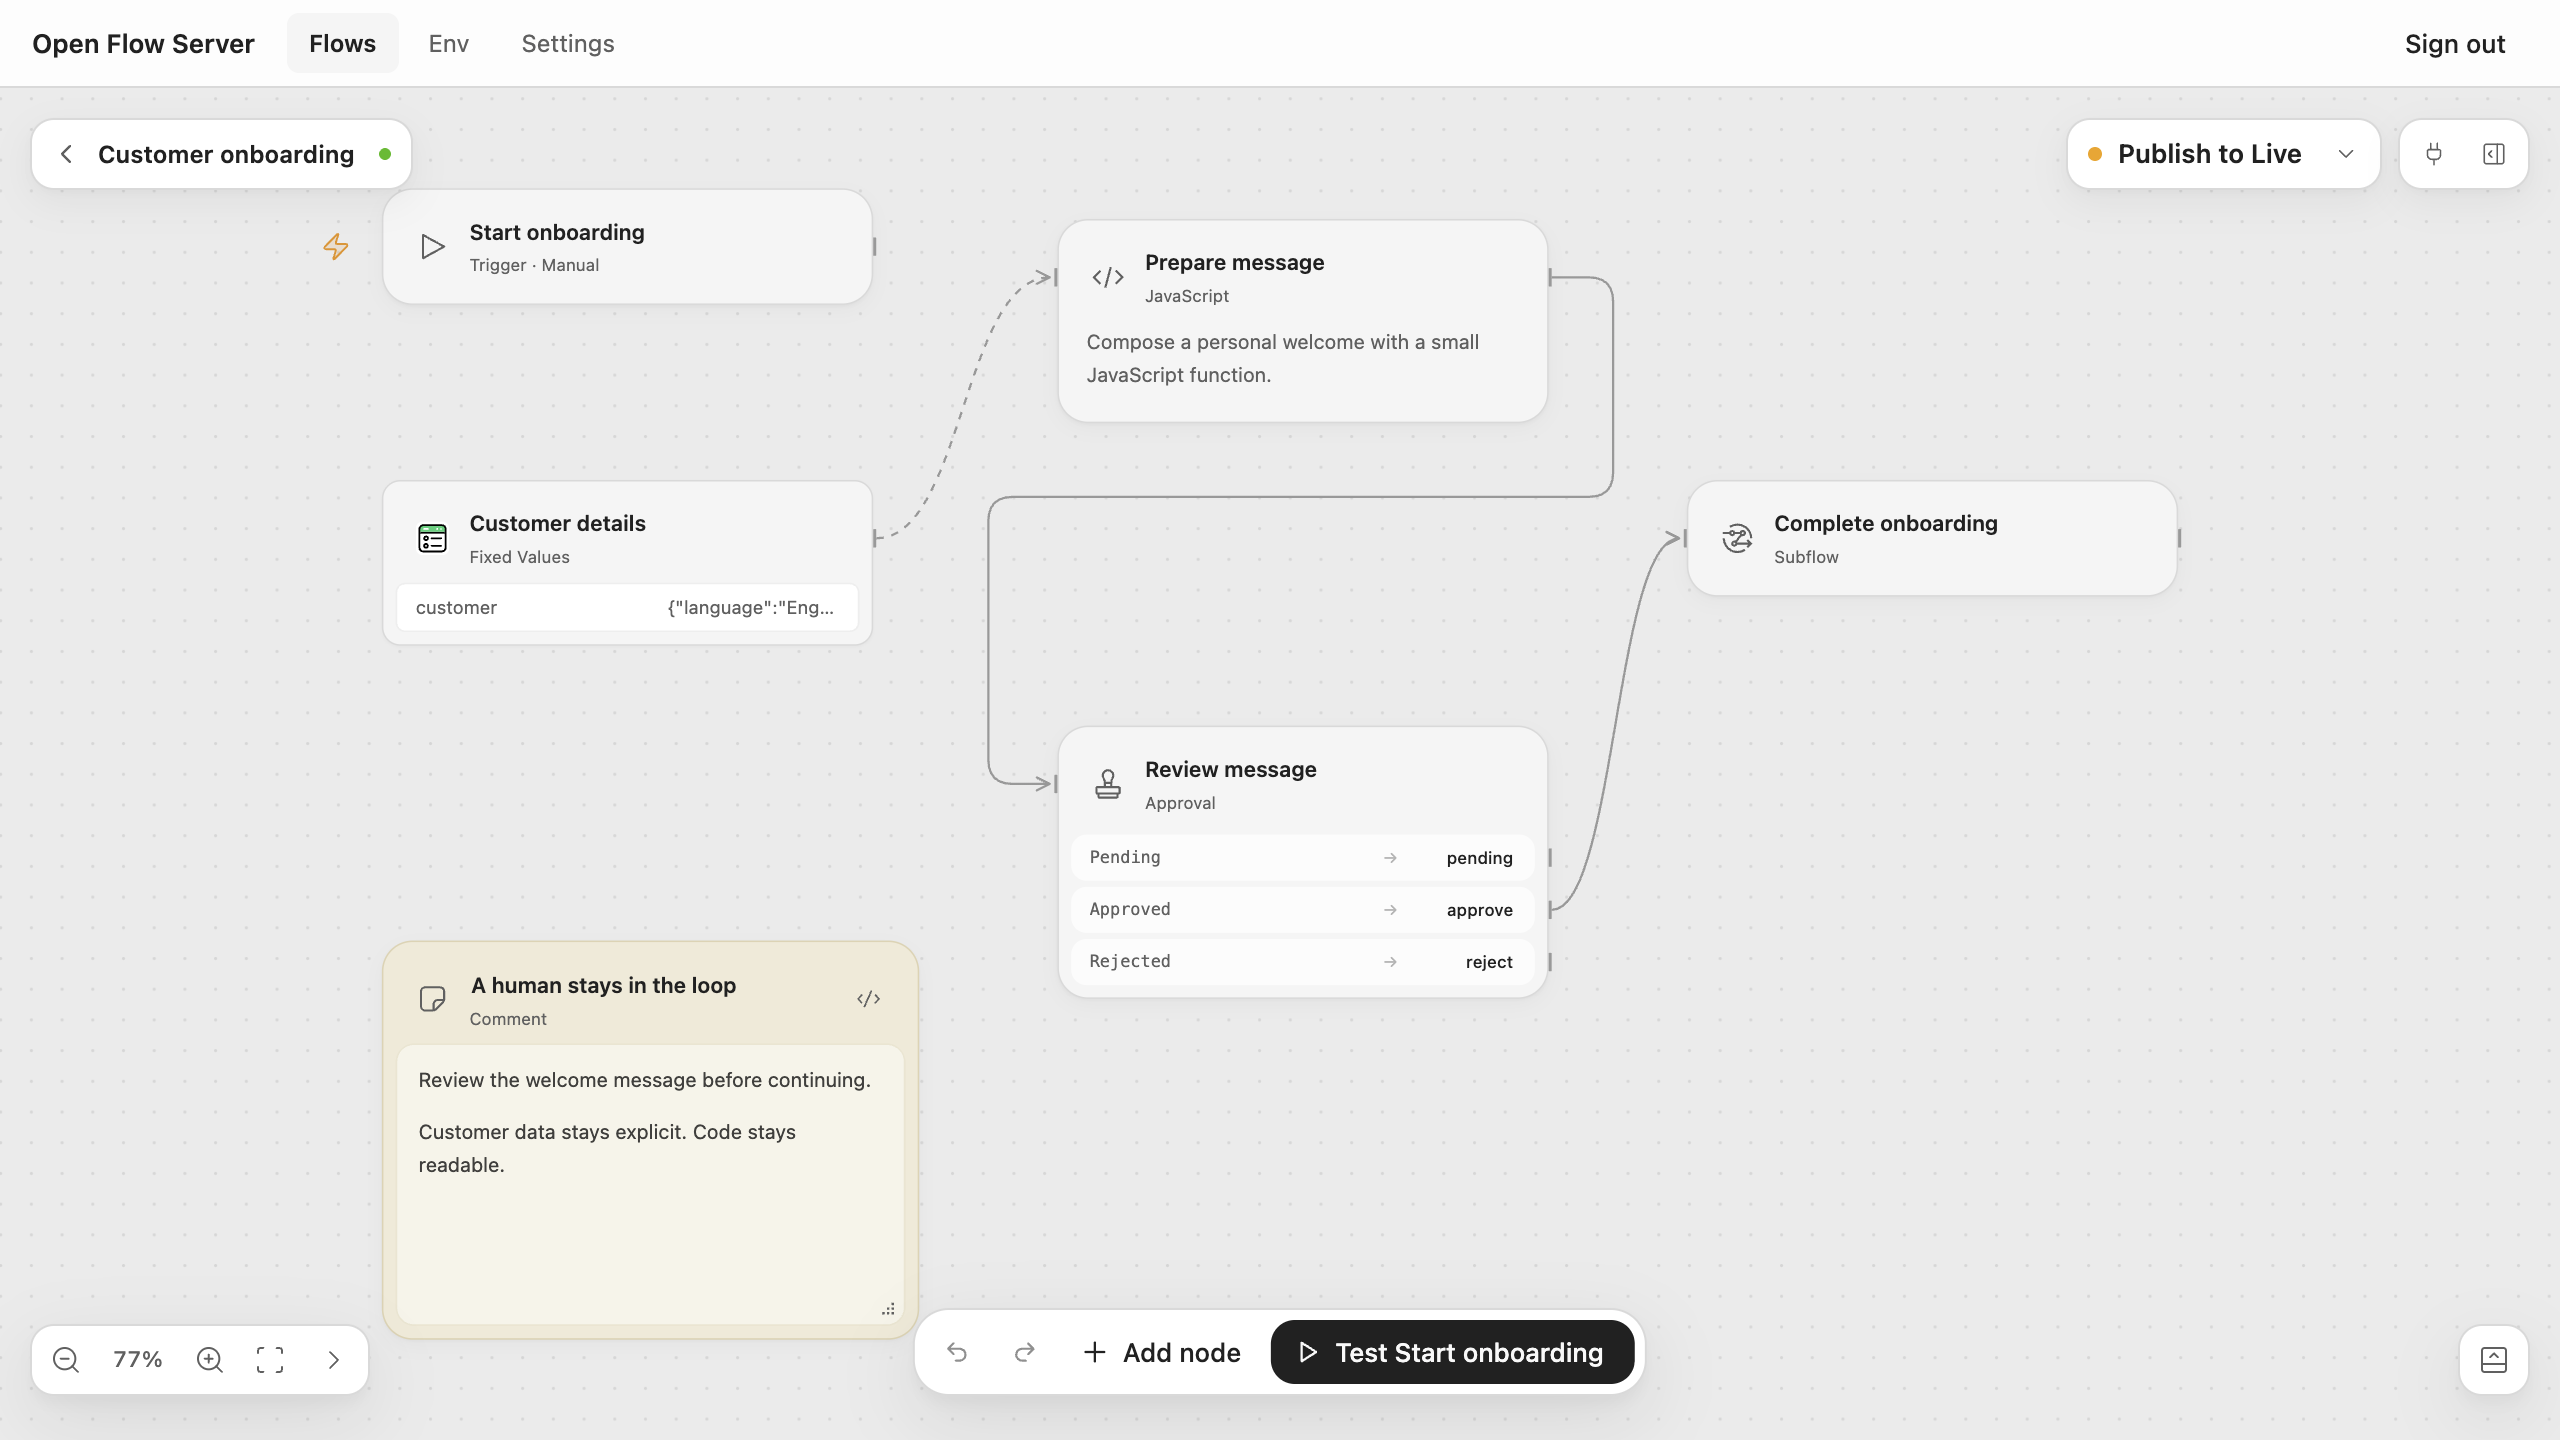This screenshot has height=1440, width=2560.
Task: Select the Pending row in Review message
Action: [x=1302, y=858]
